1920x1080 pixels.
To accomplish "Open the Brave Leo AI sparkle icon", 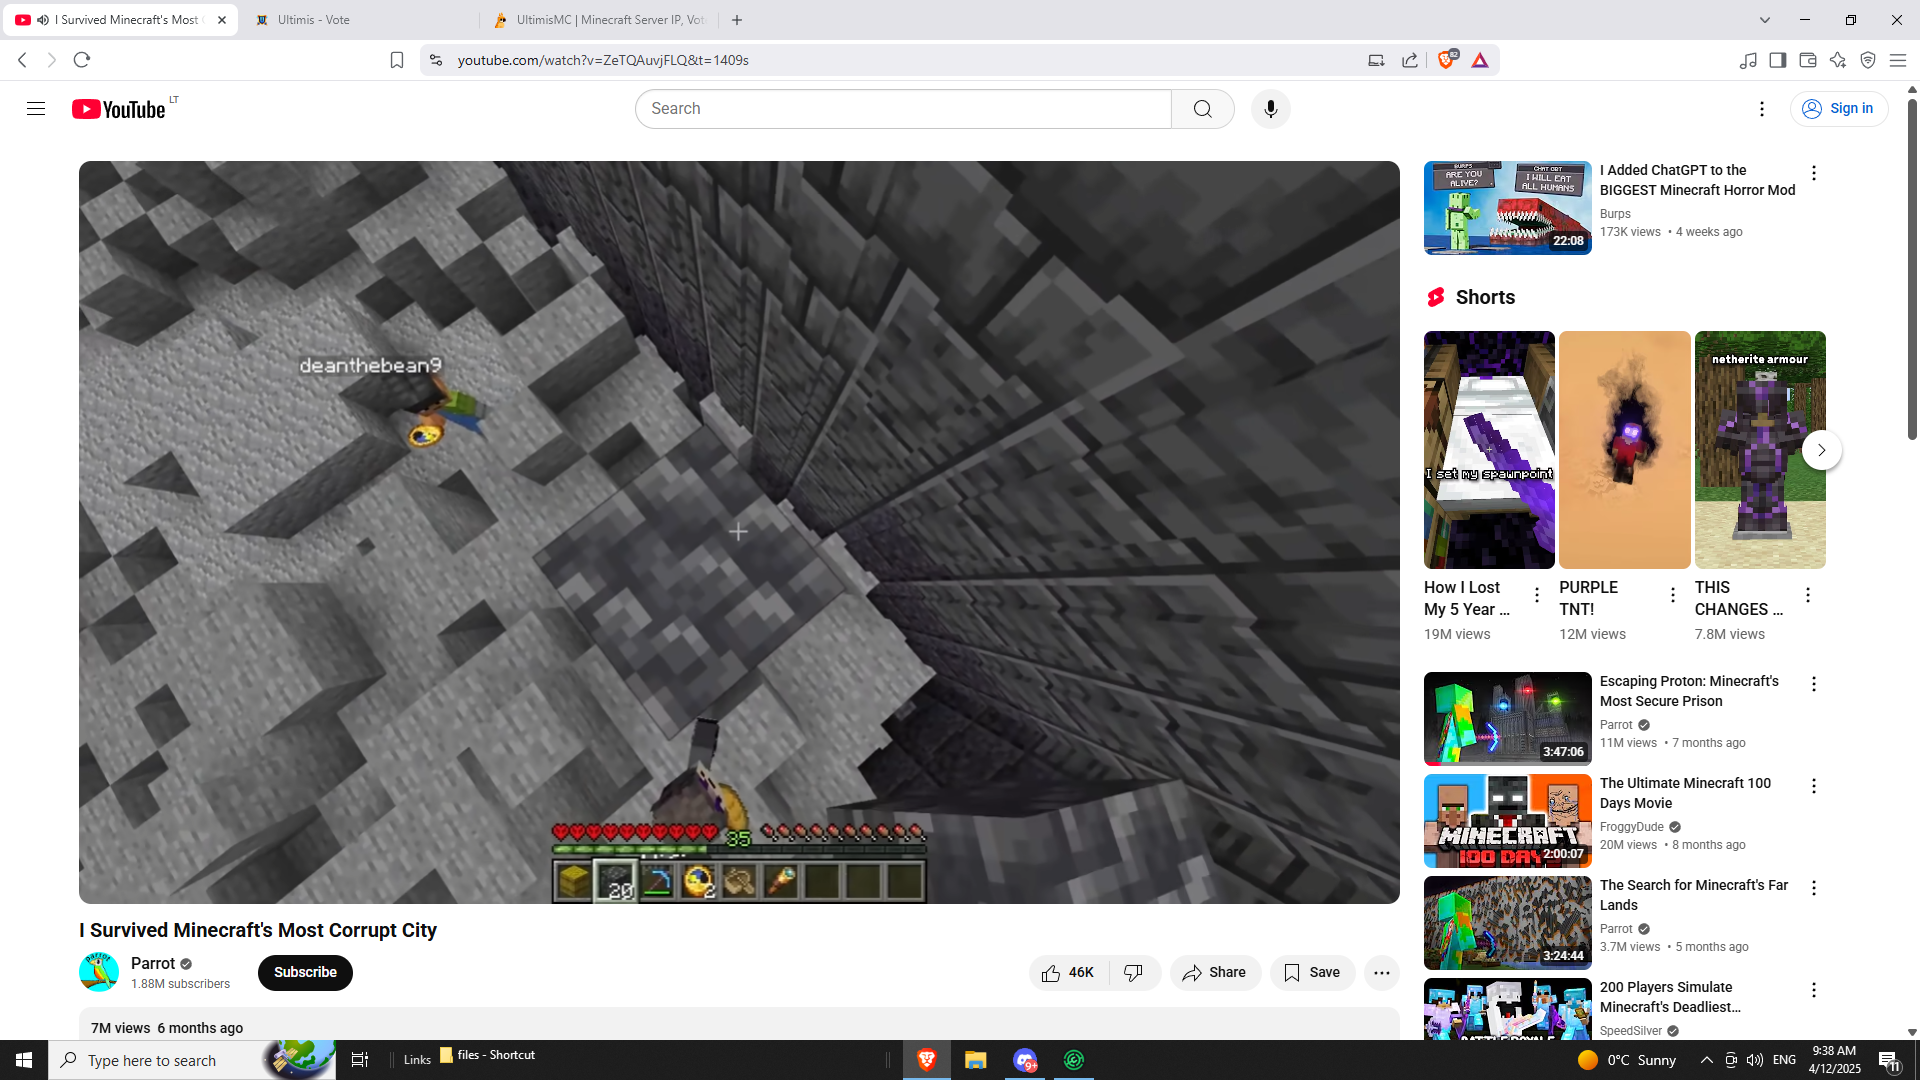I will point(1838,60).
